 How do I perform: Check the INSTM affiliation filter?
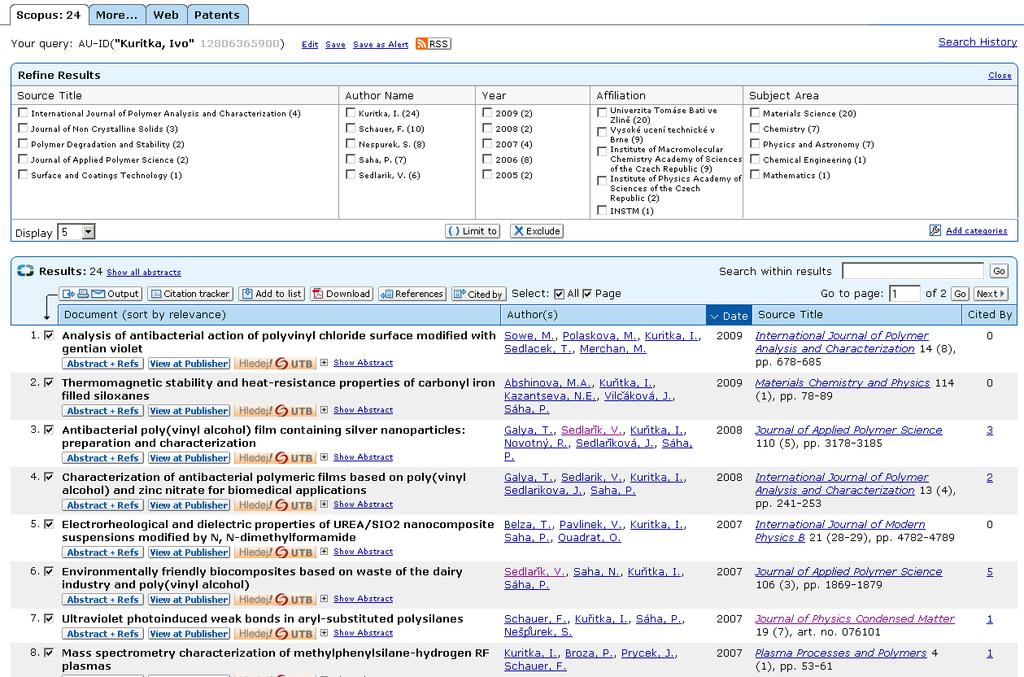[602, 210]
